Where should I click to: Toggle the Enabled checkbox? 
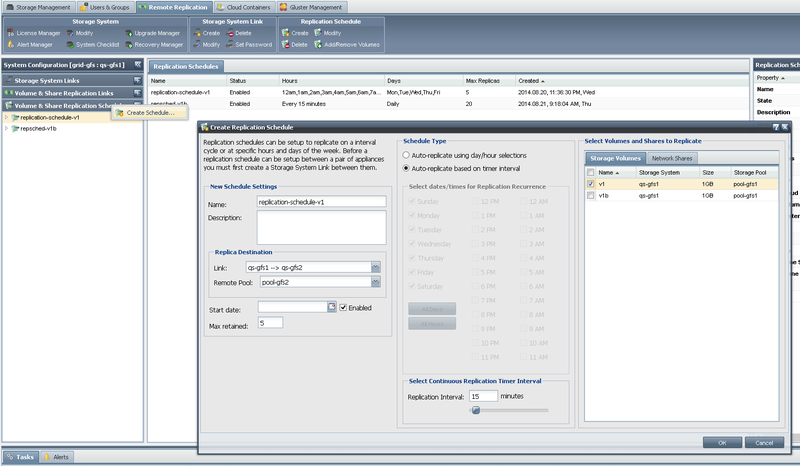(x=344, y=307)
